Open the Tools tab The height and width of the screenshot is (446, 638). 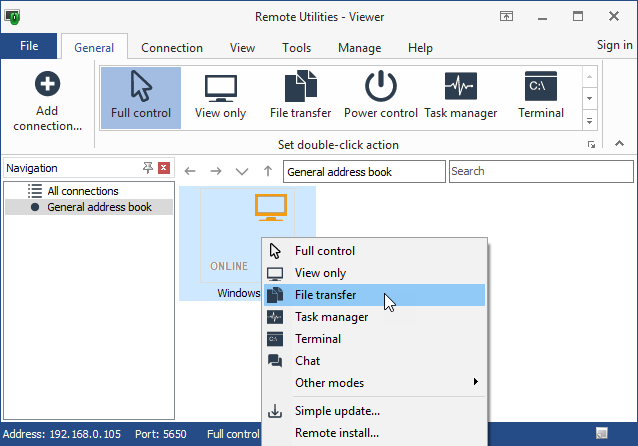297,48
